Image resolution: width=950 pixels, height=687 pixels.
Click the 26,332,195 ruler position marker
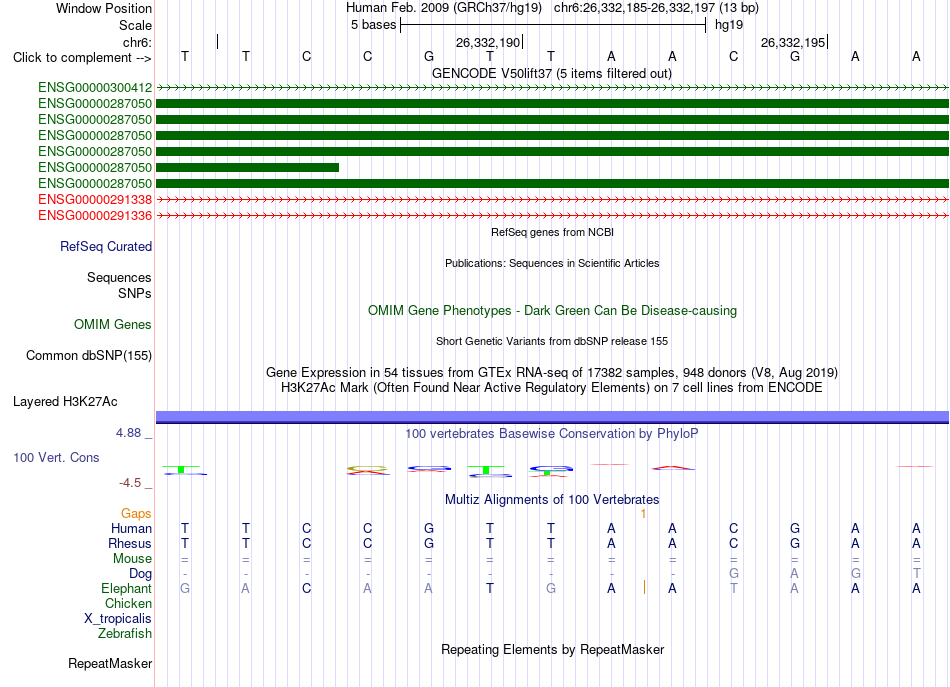click(794, 42)
